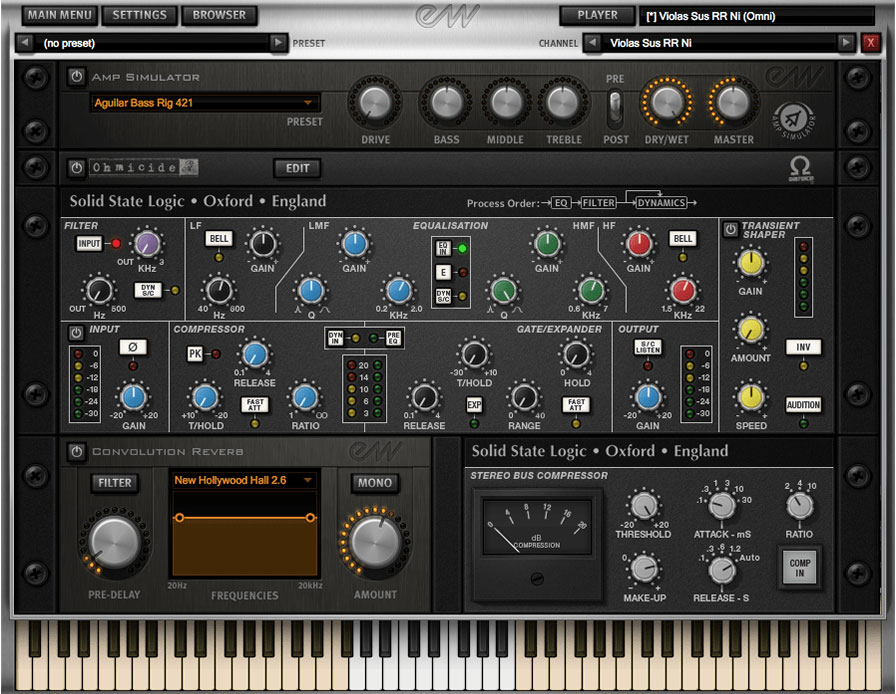Click the red HF Gain knob
Image resolution: width=896 pixels, height=694 pixels.
pos(638,244)
